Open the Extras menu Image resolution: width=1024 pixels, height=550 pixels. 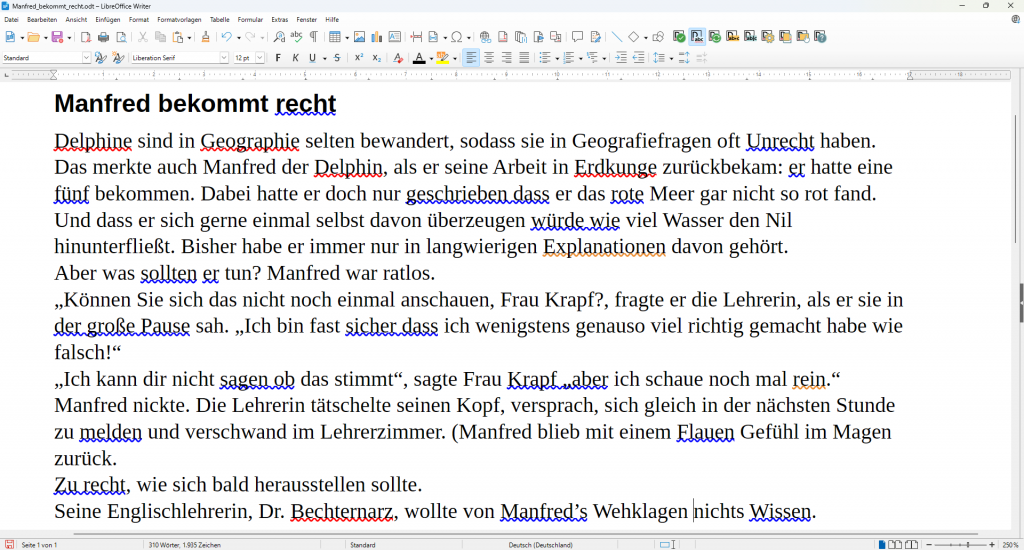[279, 19]
